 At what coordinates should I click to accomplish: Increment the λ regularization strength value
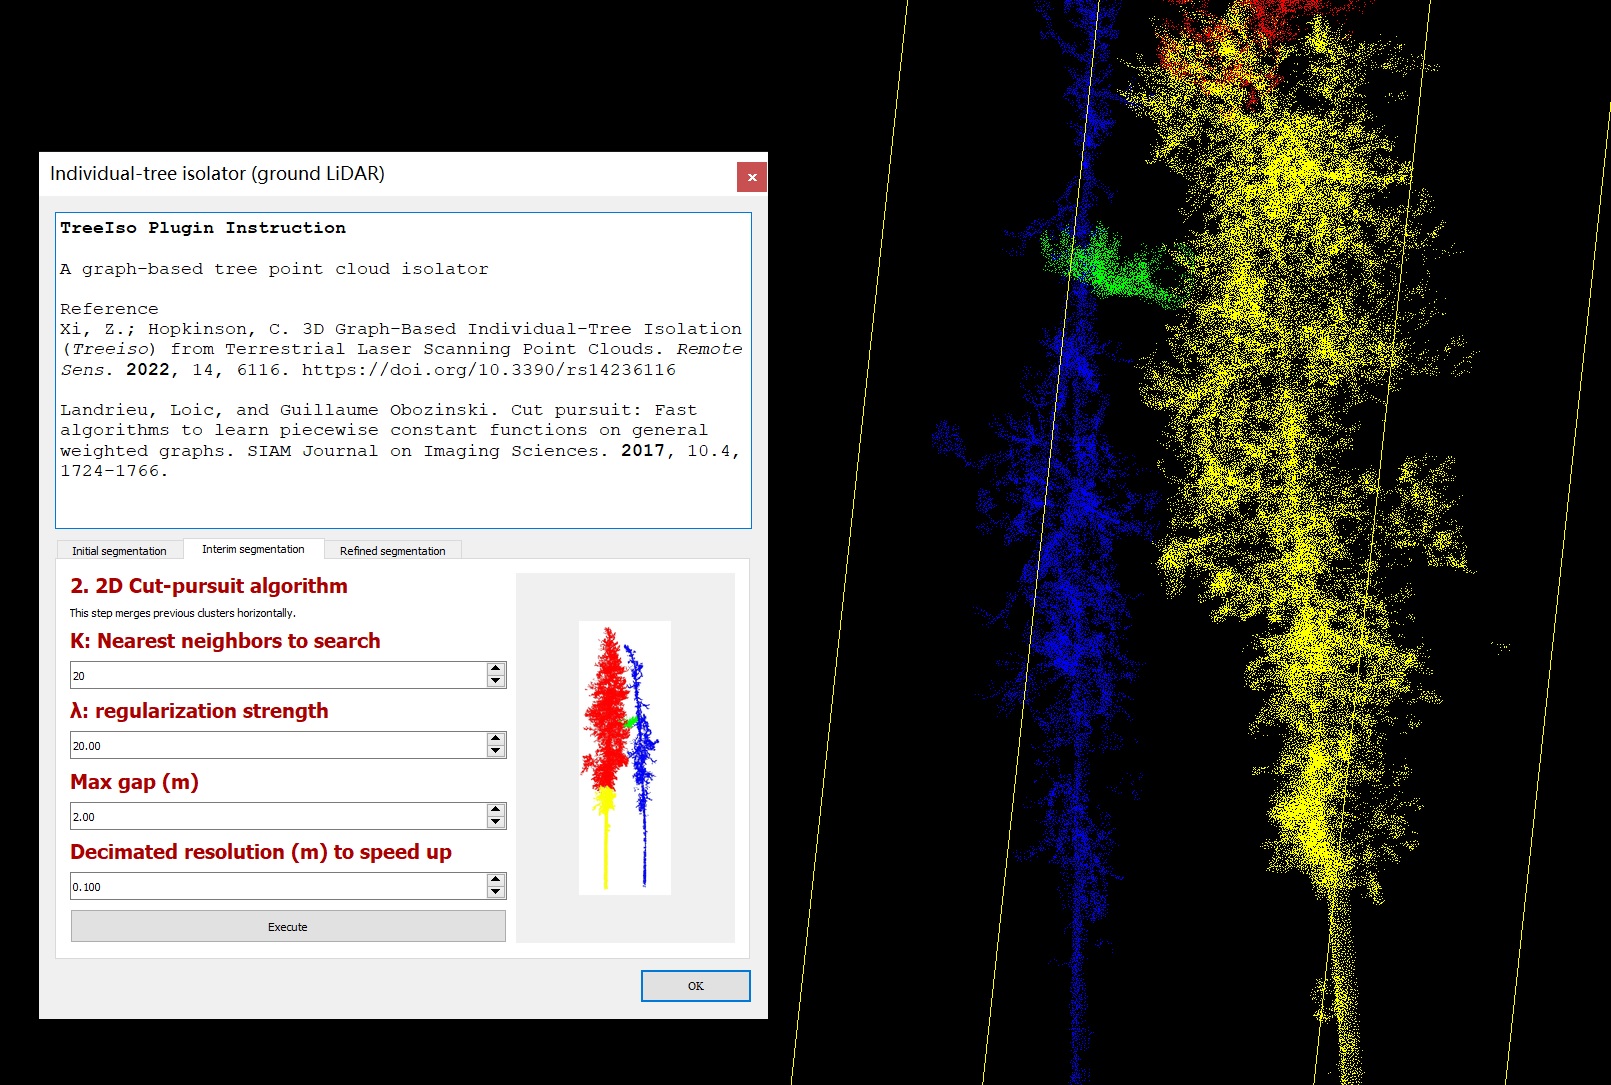(496, 739)
